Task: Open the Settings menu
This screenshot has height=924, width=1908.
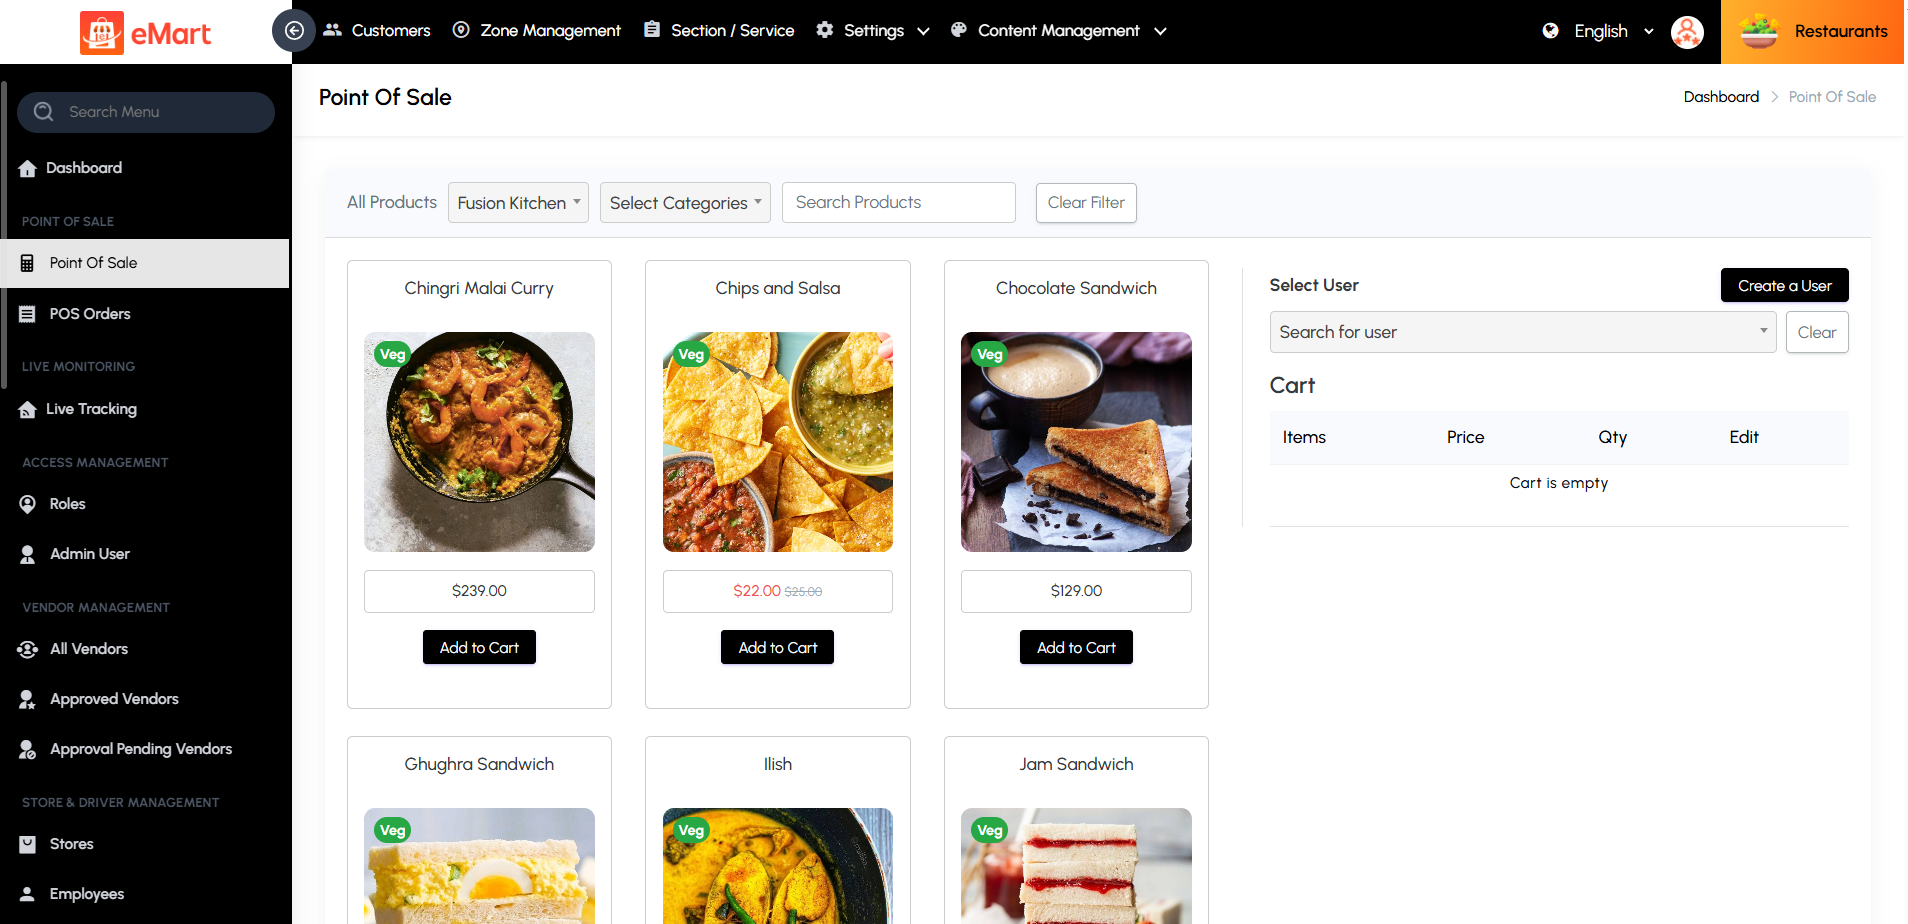Action: pyautogui.click(x=873, y=31)
